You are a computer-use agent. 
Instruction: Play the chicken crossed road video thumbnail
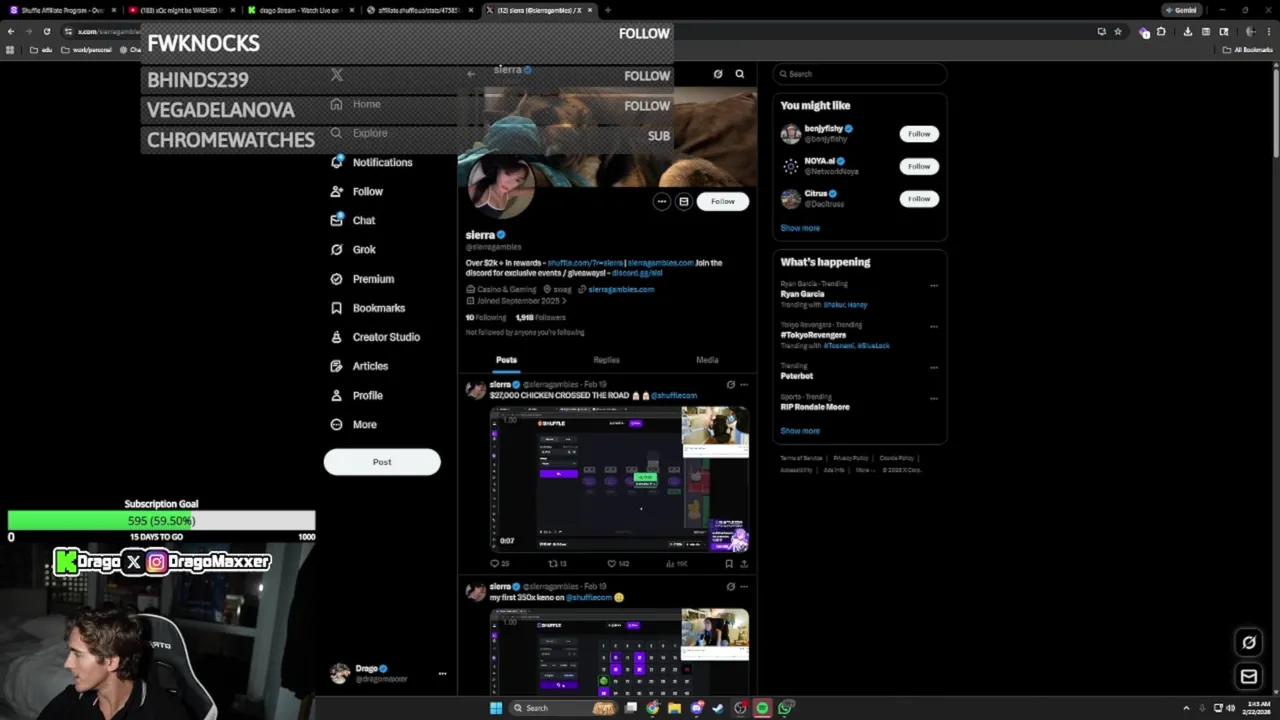coord(619,478)
